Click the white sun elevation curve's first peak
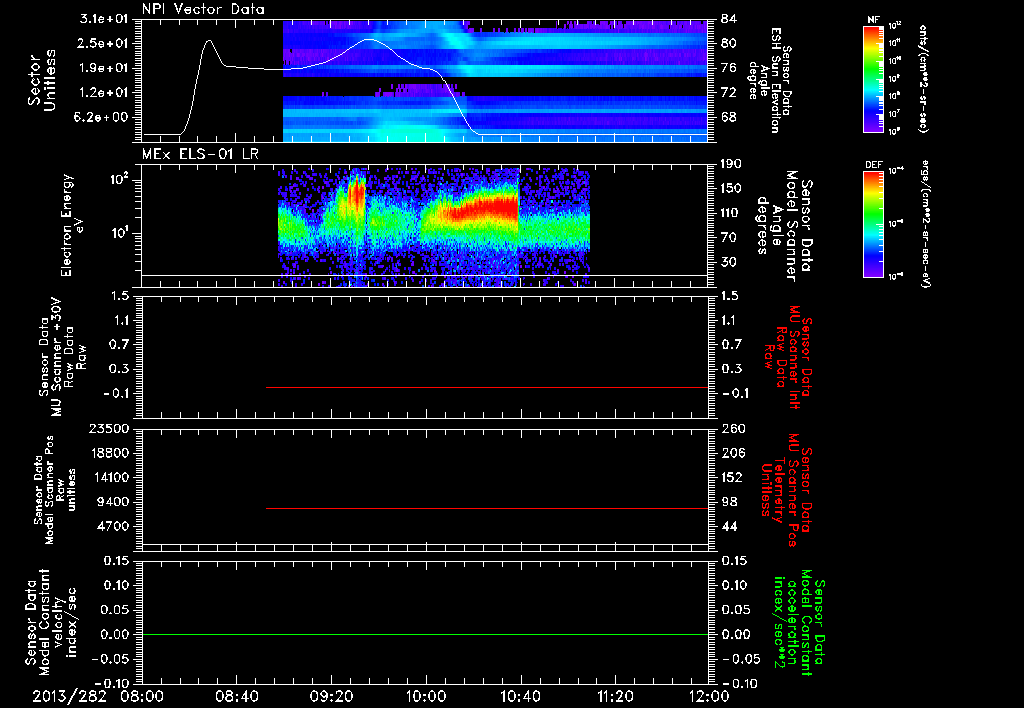This screenshot has width=1024, height=708. click(208, 41)
